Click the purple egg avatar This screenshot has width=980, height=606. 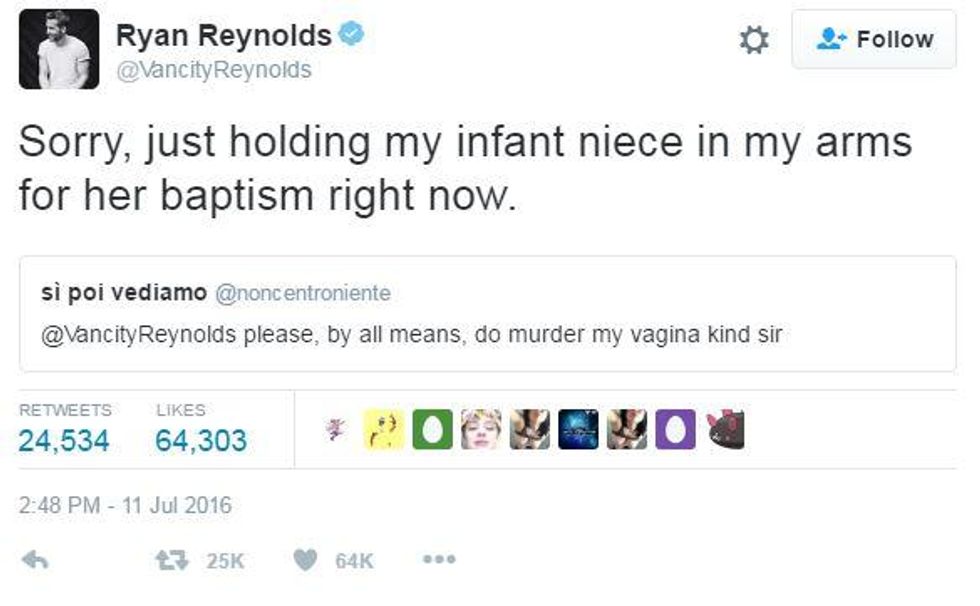click(676, 430)
